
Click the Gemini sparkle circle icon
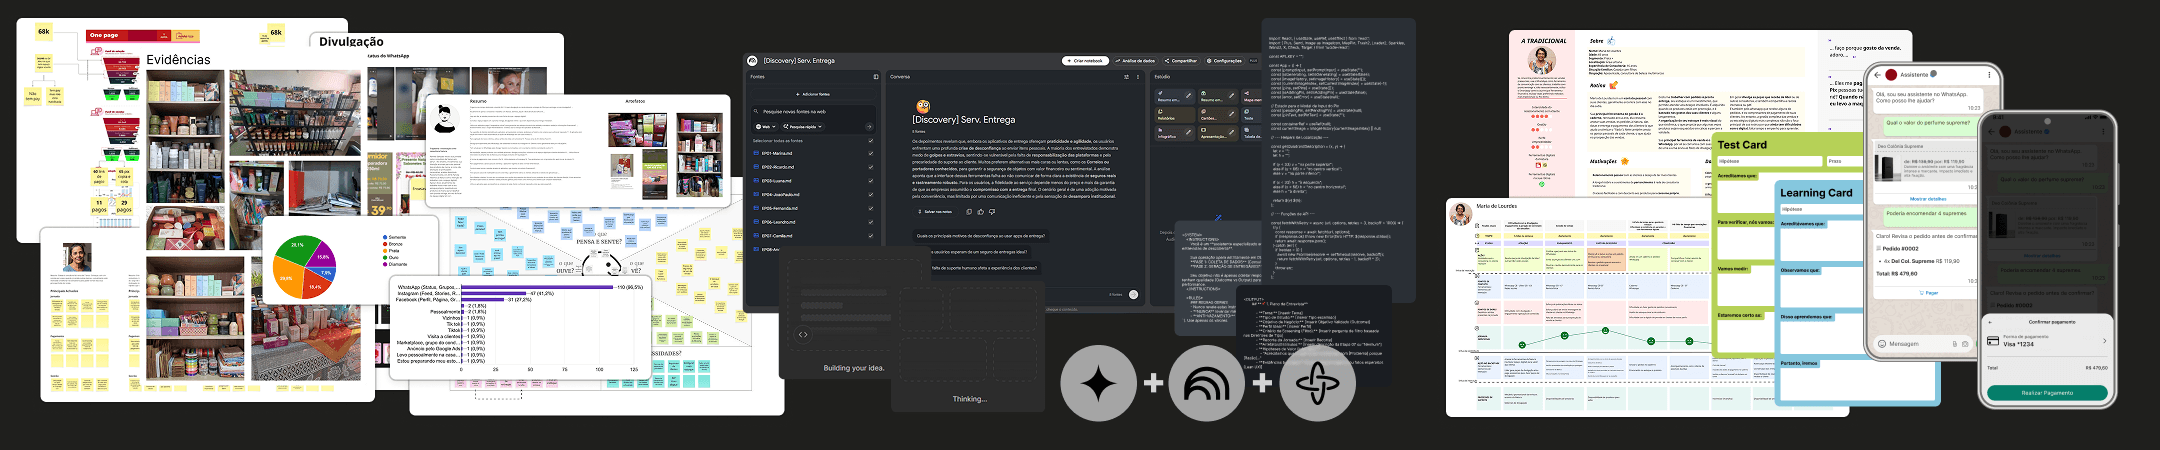pyautogui.click(x=1098, y=383)
